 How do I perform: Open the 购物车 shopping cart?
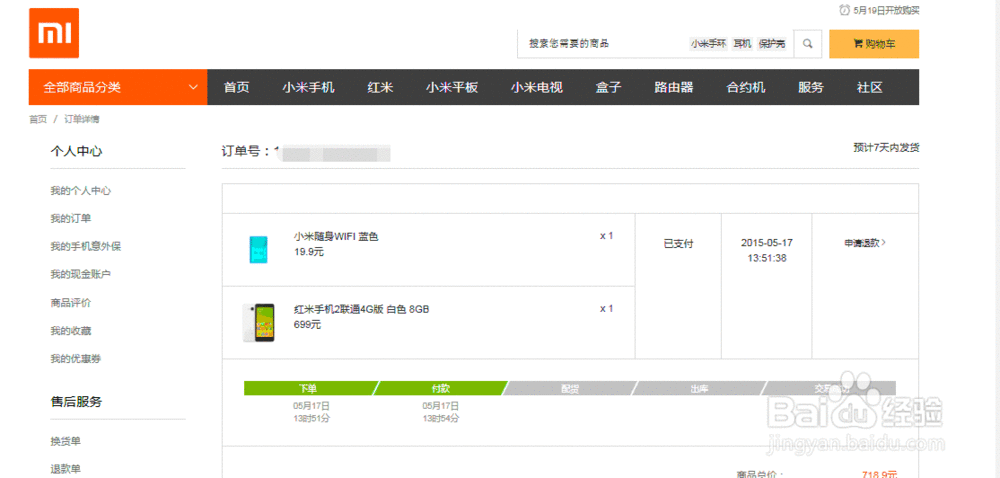click(x=874, y=44)
